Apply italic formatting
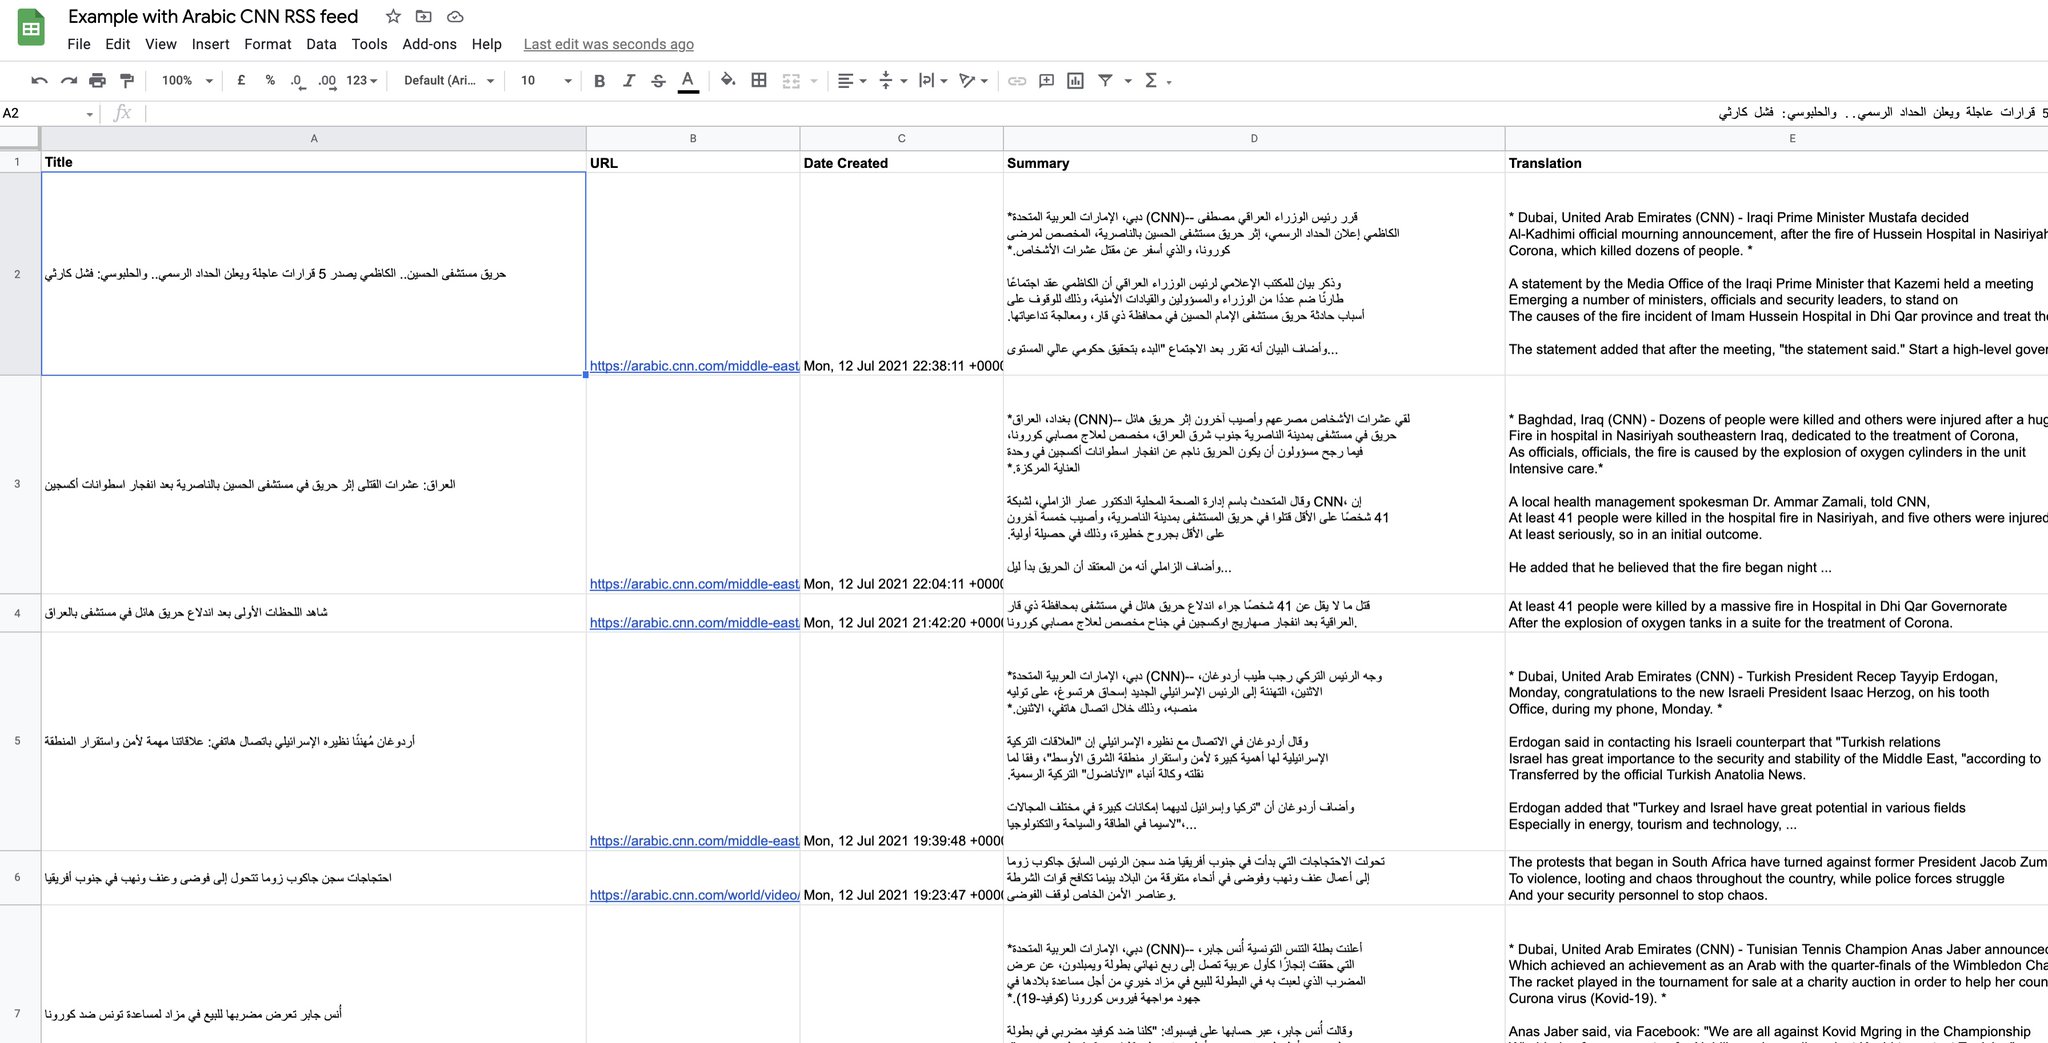 (x=628, y=80)
